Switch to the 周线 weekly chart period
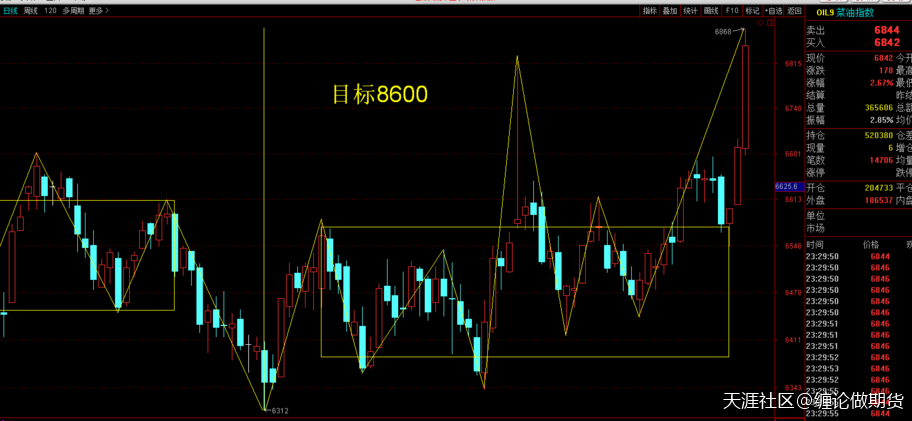 (x=31, y=11)
